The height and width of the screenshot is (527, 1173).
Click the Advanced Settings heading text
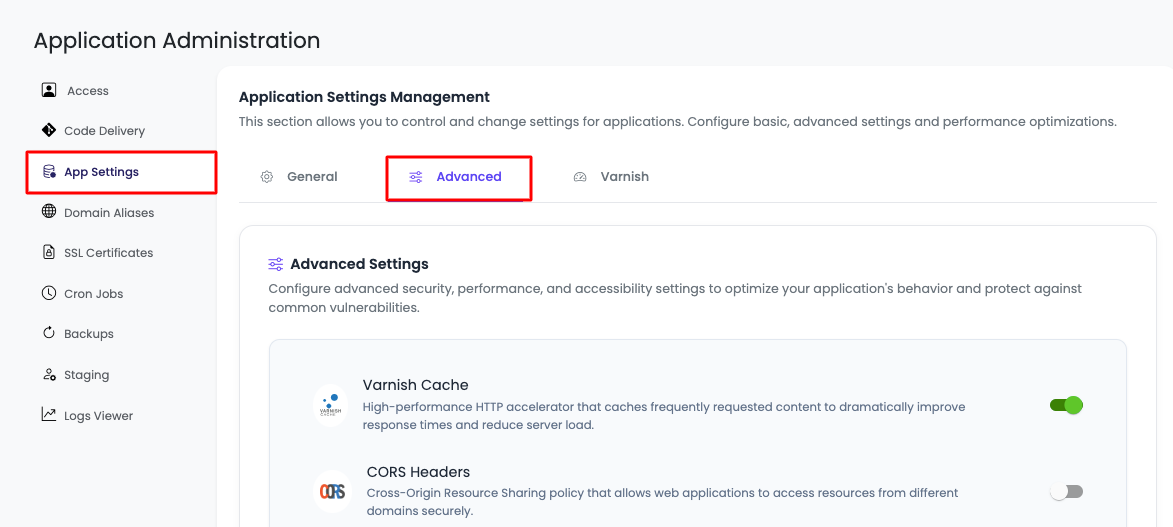[359, 264]
